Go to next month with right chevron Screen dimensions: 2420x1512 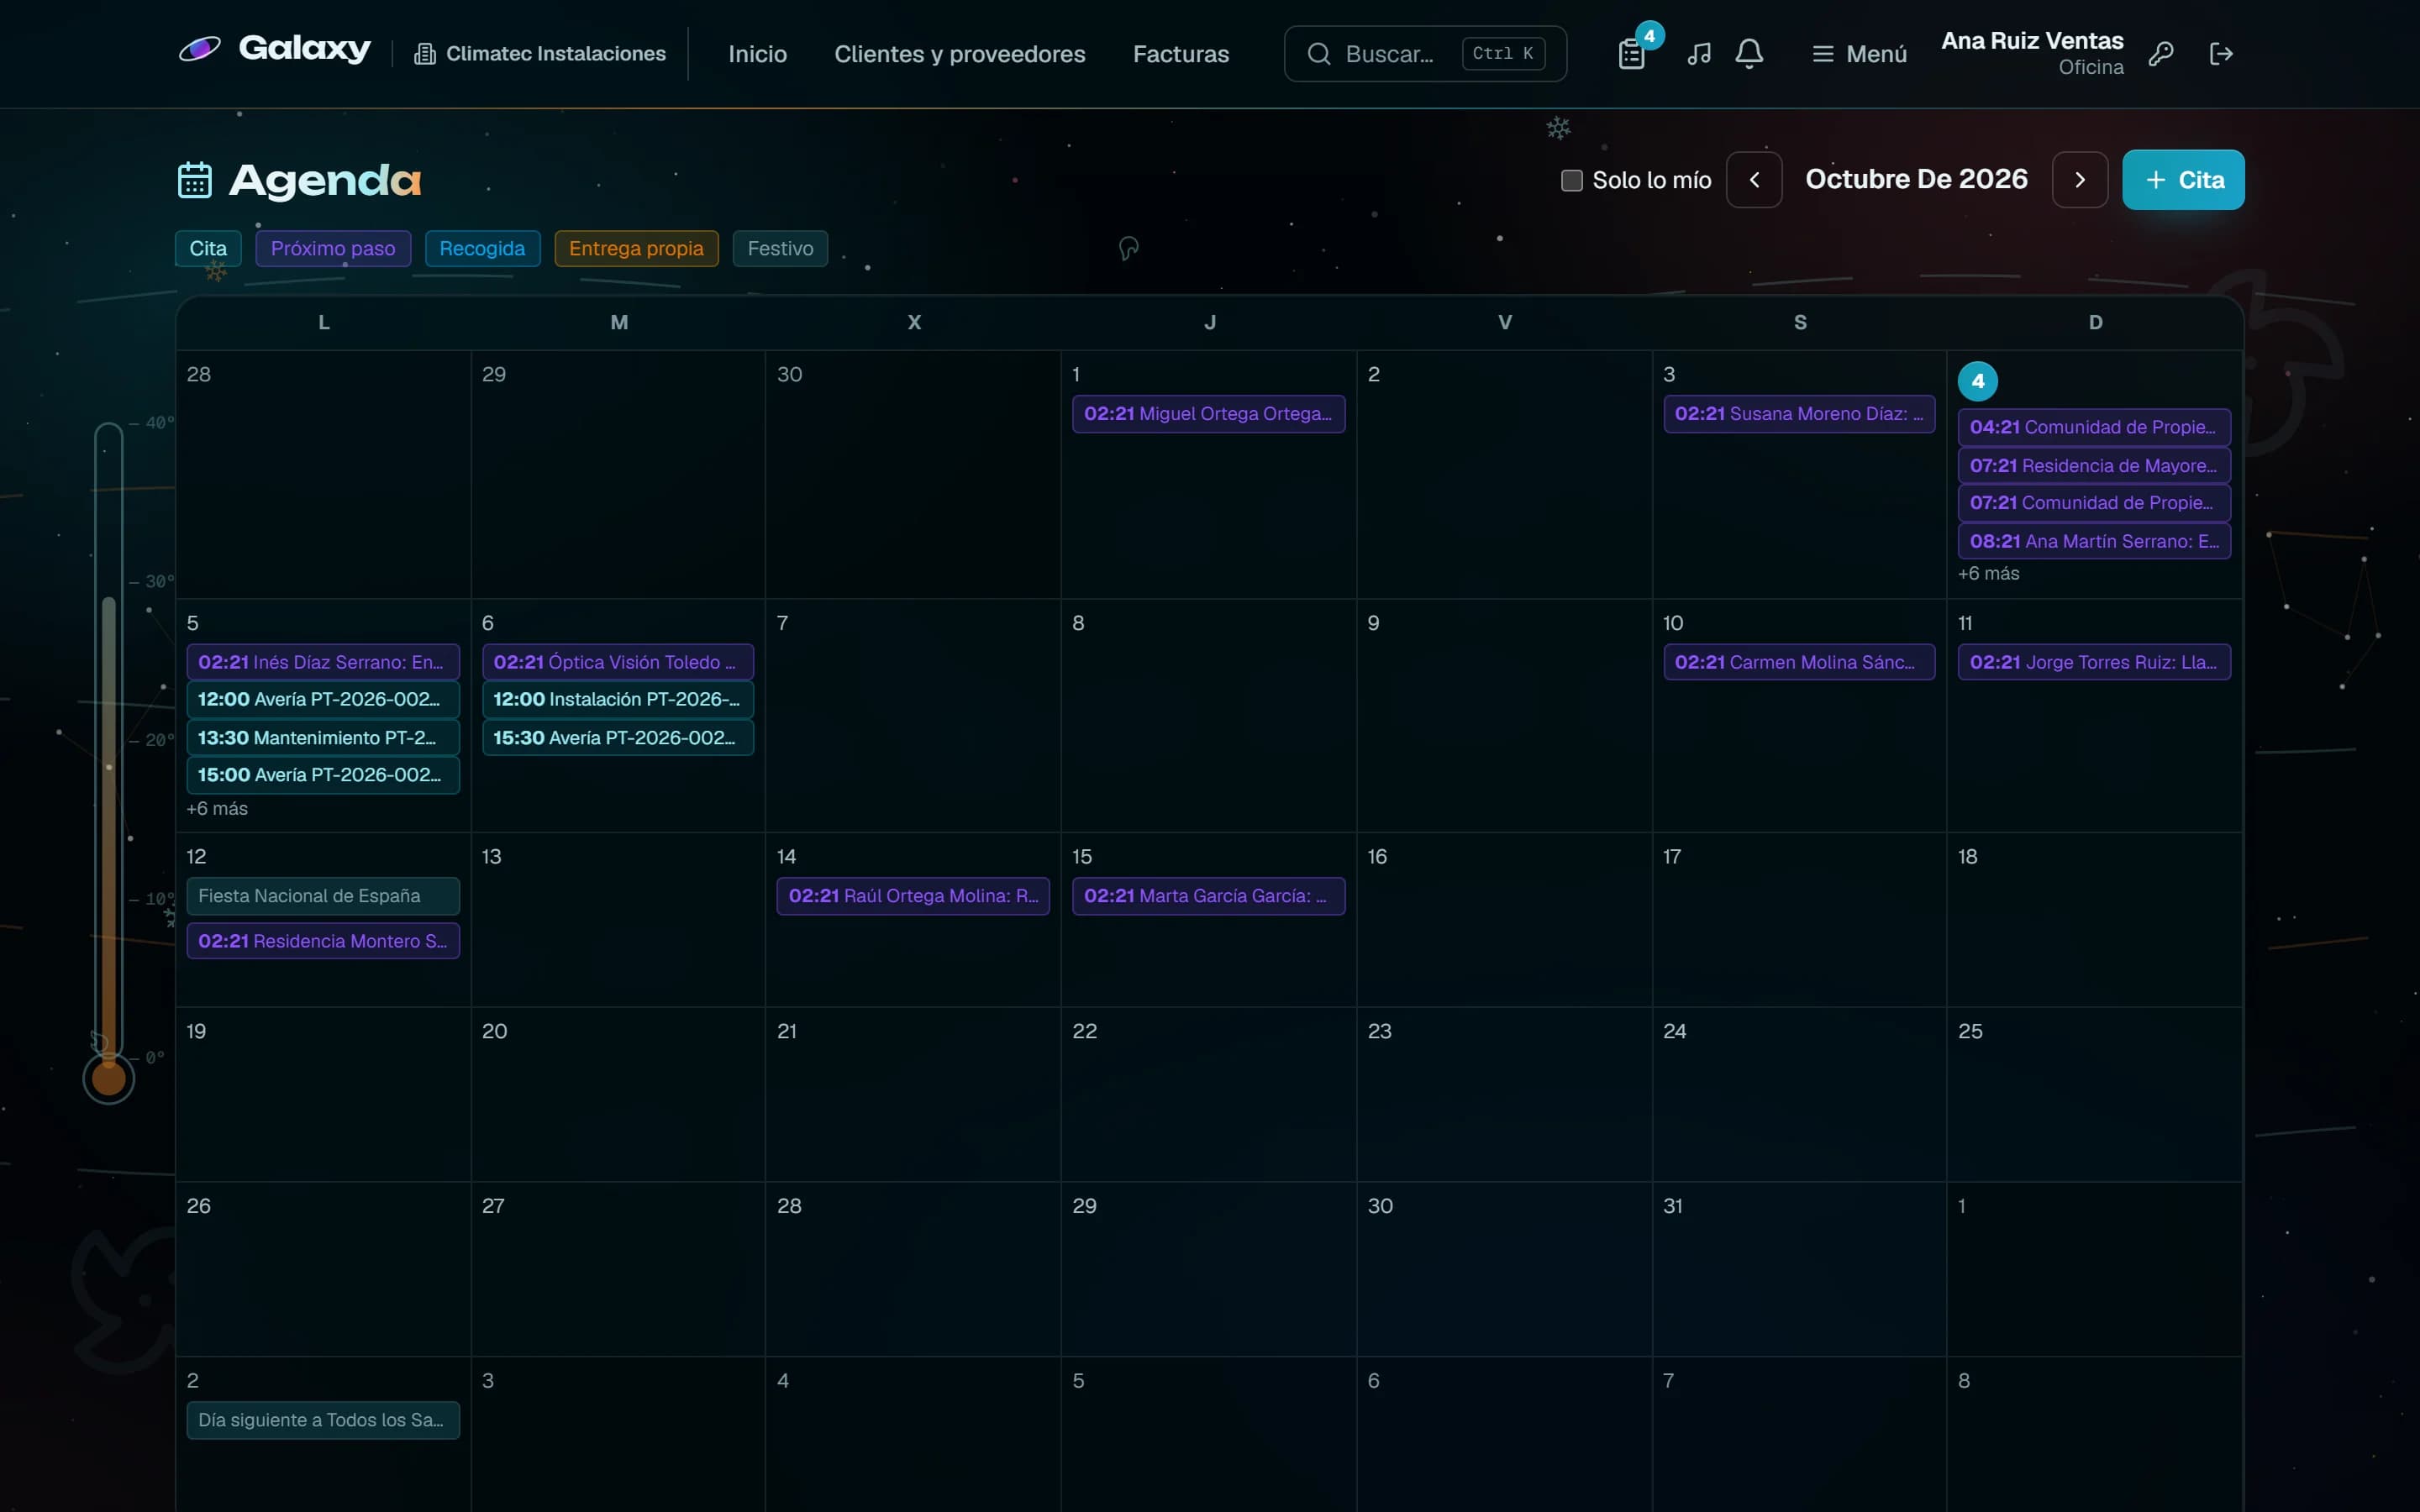point(2080,180)
